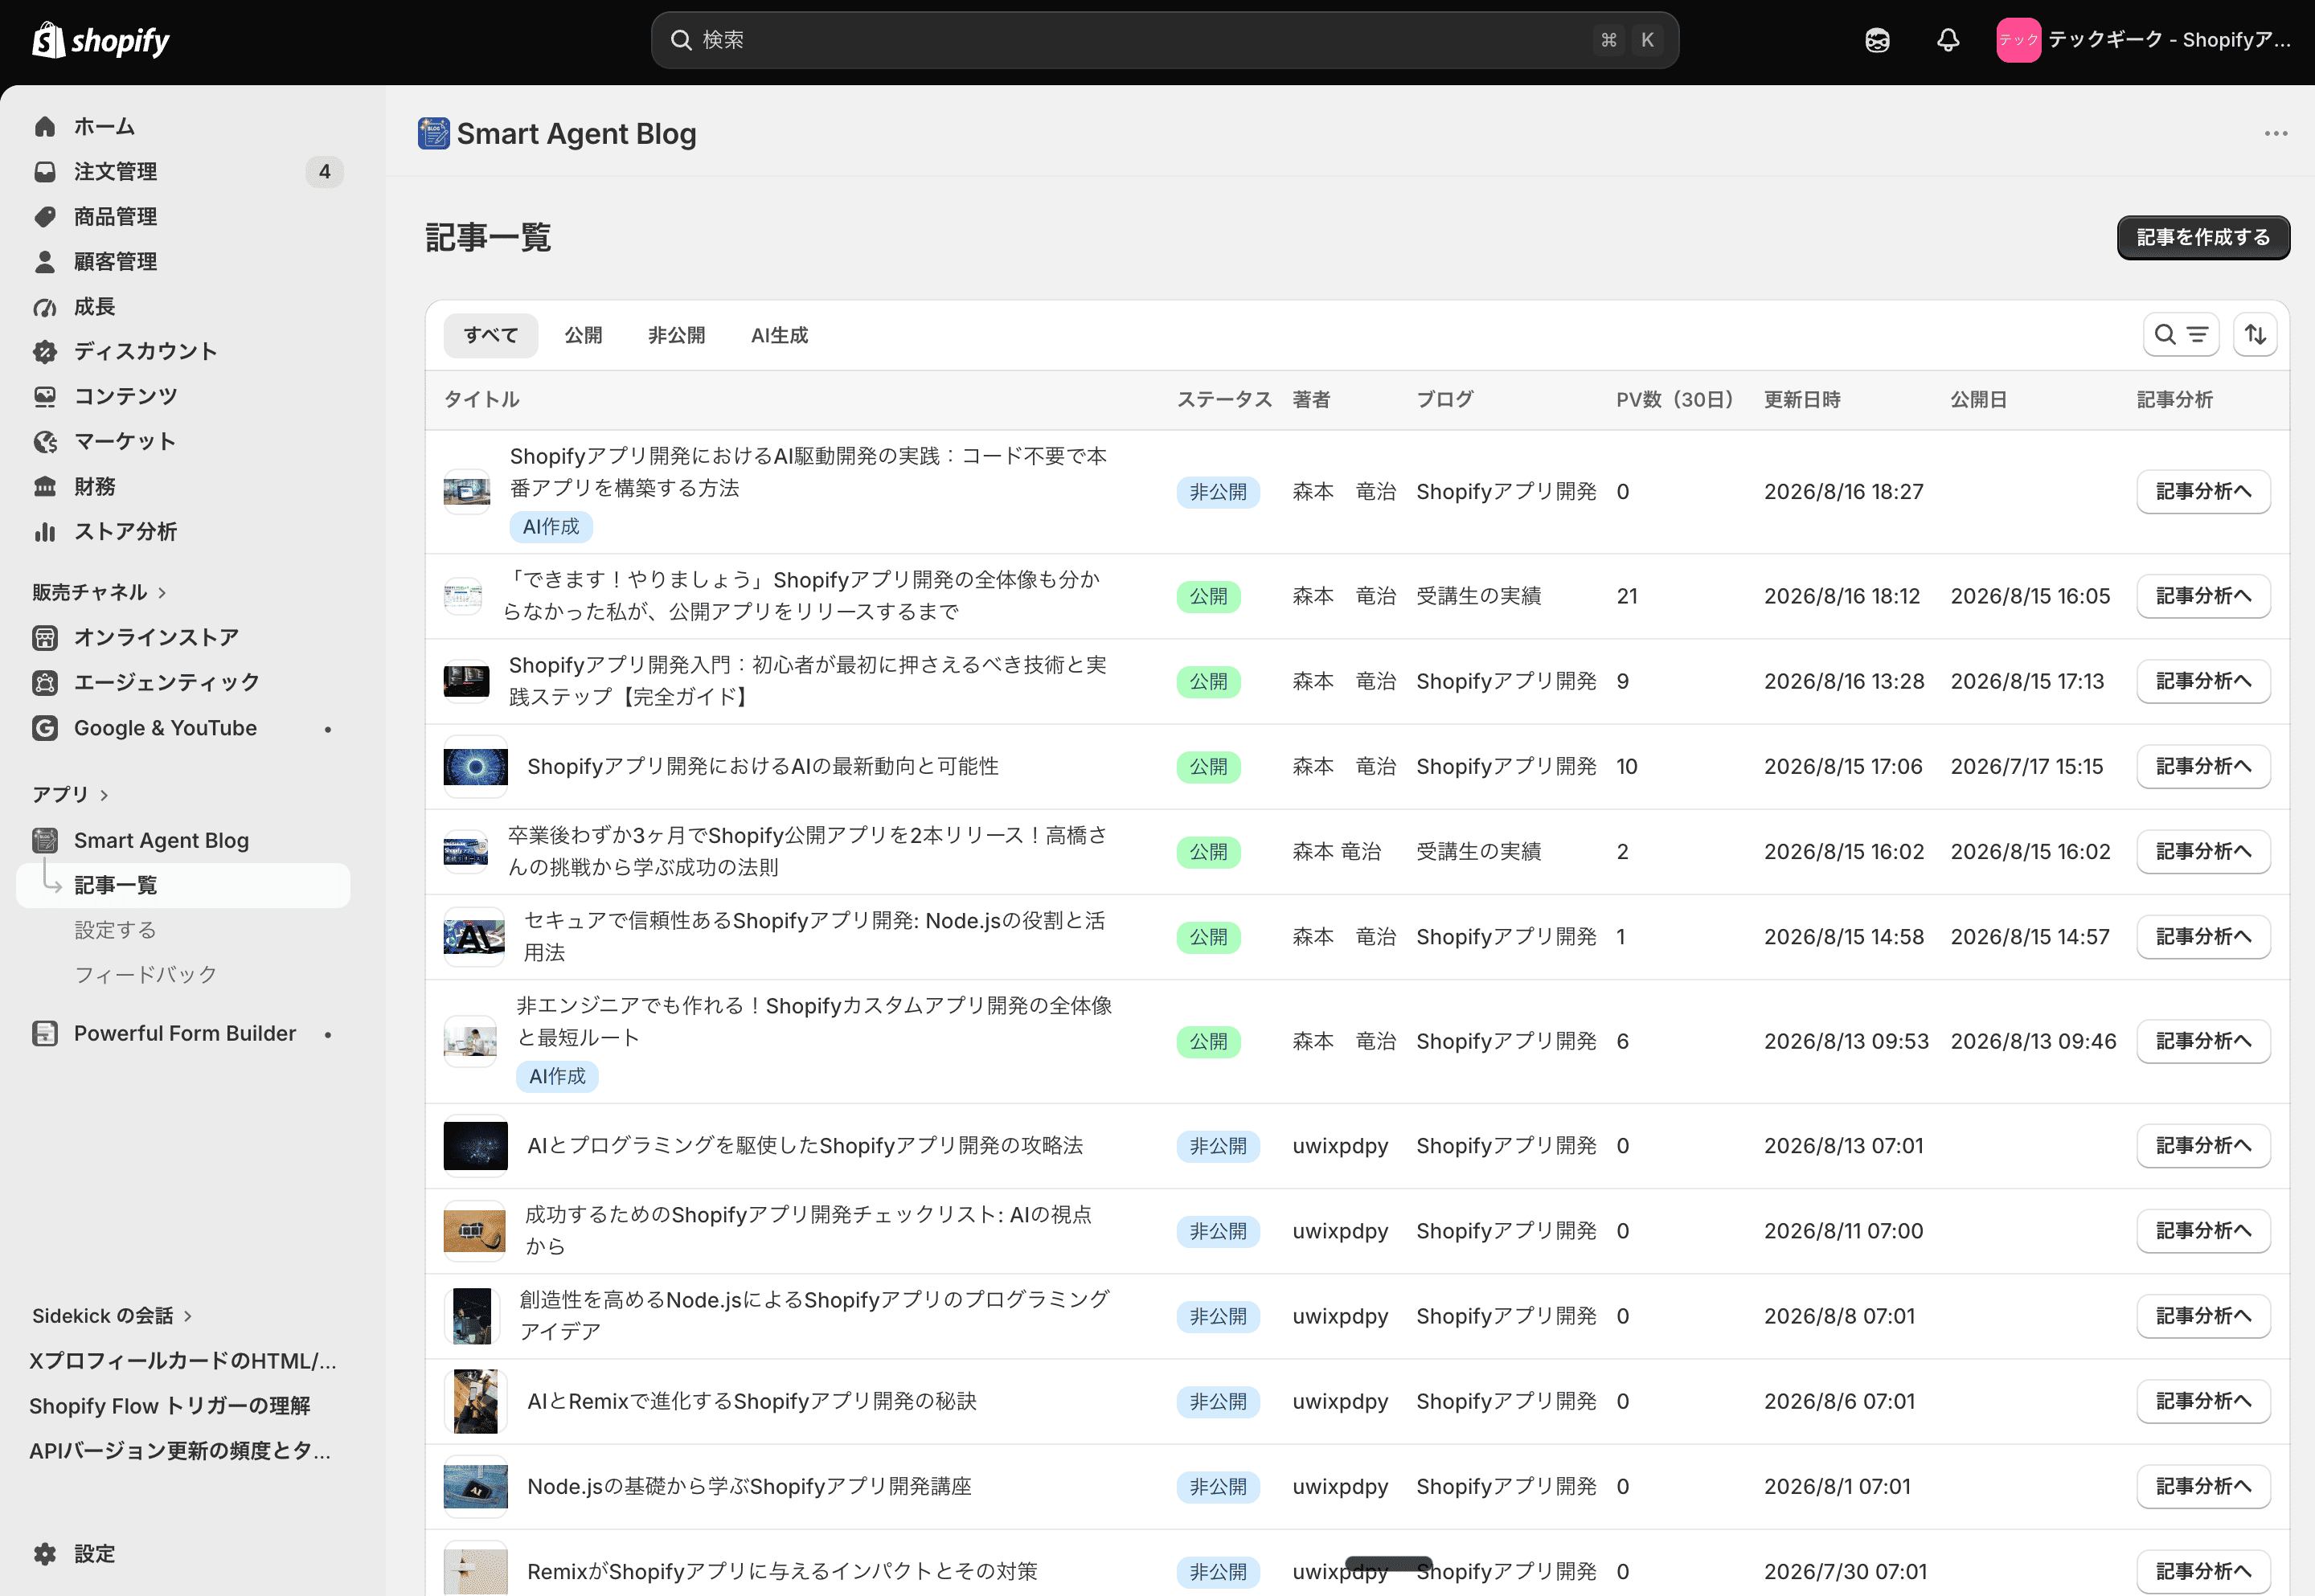Click the Google icon beside Google & YouTube

coord(45,728)
